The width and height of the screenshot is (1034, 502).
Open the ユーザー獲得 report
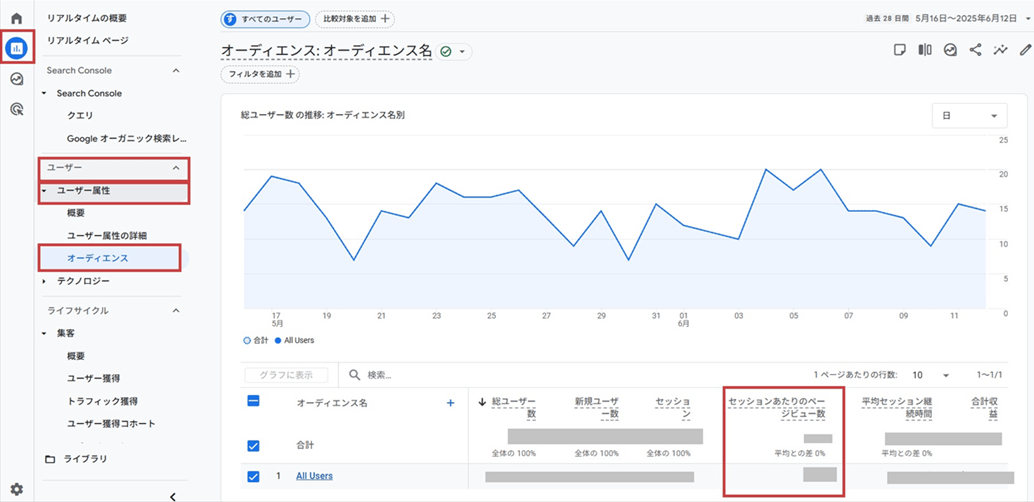[94, 379]
